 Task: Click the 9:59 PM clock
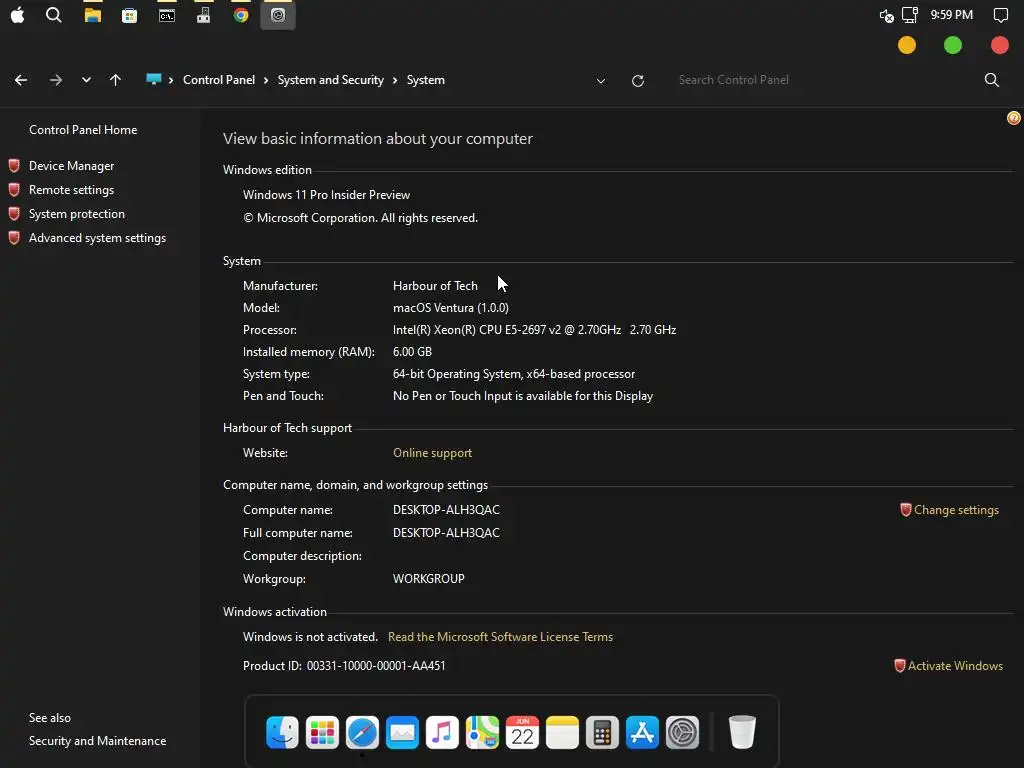tap(952, 15)
